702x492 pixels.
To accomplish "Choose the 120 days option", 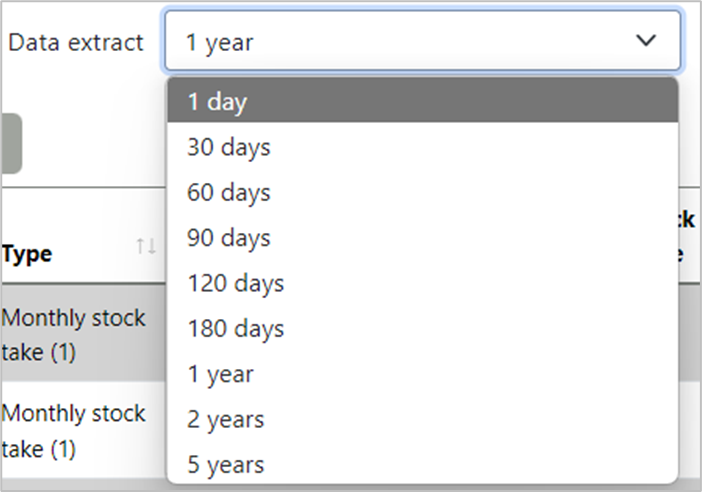I will tap(422, 283).
